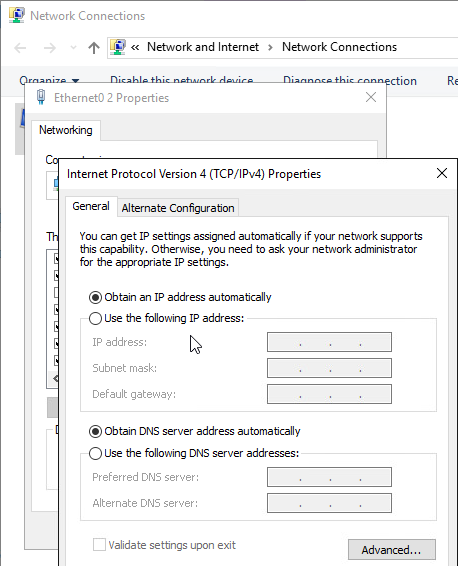Viewport: 458px width, 566px height.
Task: Select Use the following IP address
Action: tap(167, 318)
